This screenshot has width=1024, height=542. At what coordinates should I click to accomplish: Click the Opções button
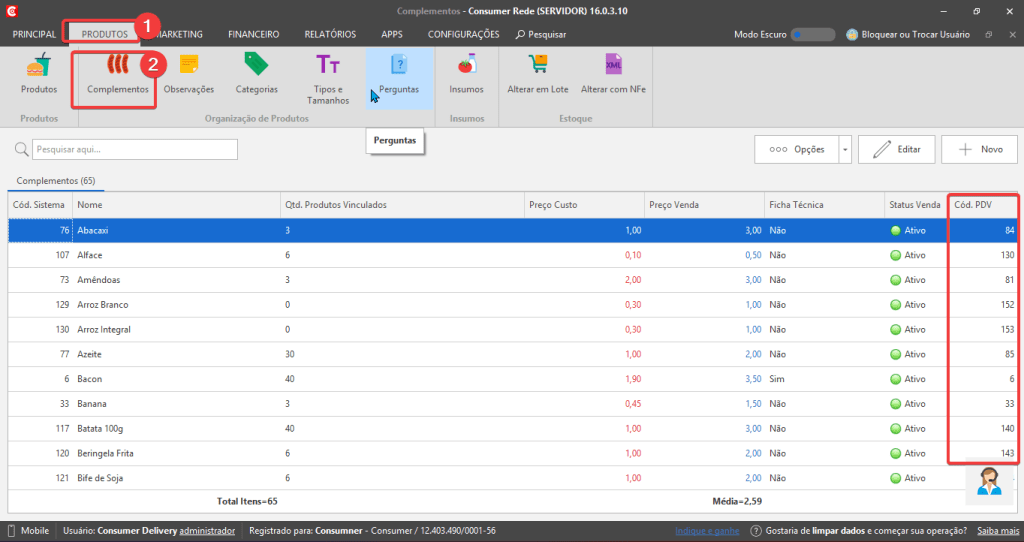click(x=796, y=150)
